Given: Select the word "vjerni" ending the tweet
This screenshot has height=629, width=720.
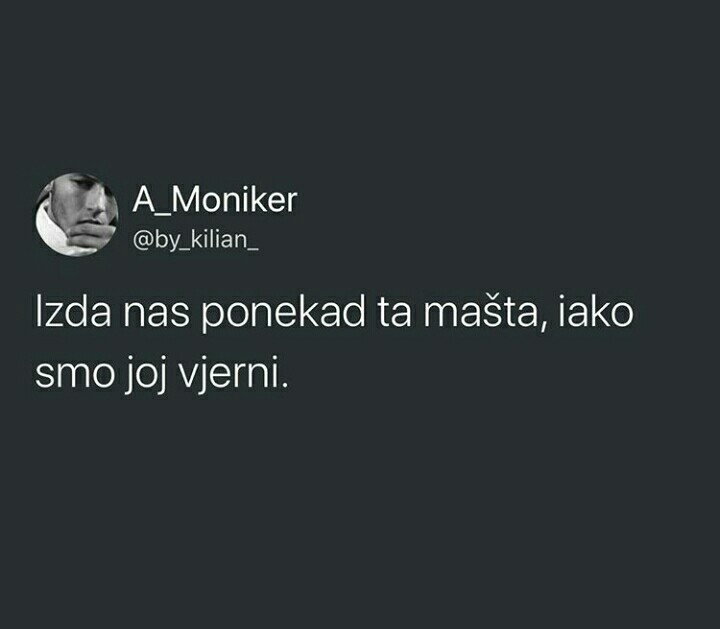Looking at the screenshot, I should click(228, 374).
